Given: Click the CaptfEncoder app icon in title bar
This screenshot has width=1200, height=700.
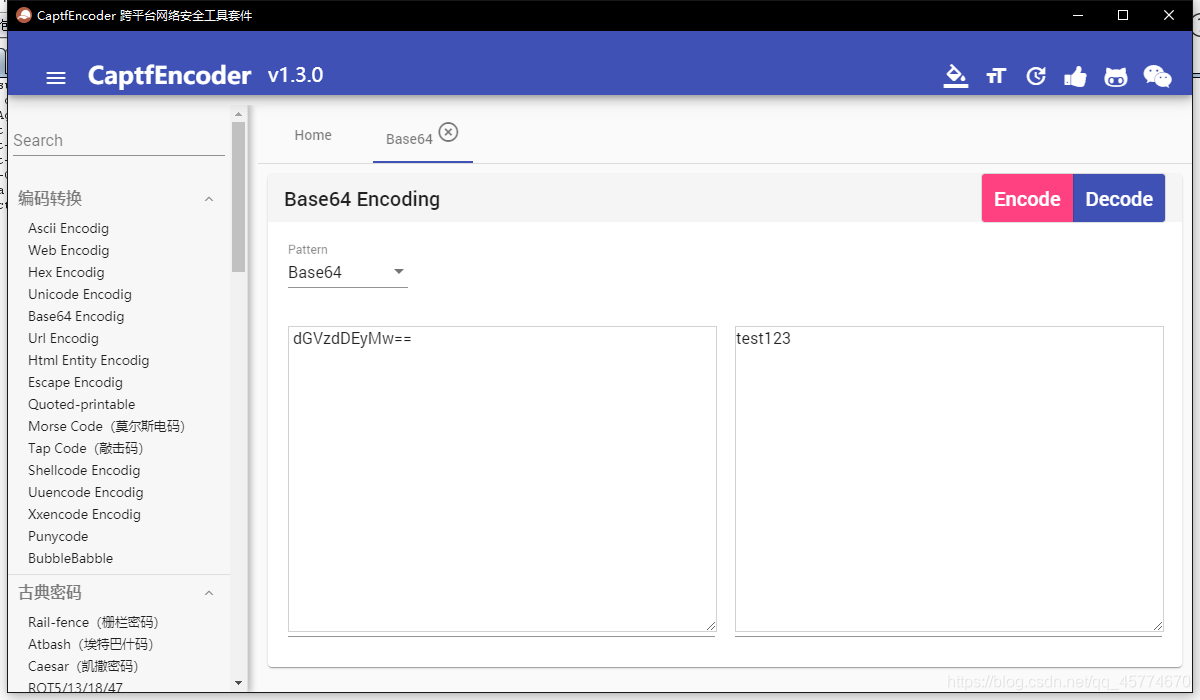Looking at the screenshot, I should (x=24, y=15).
